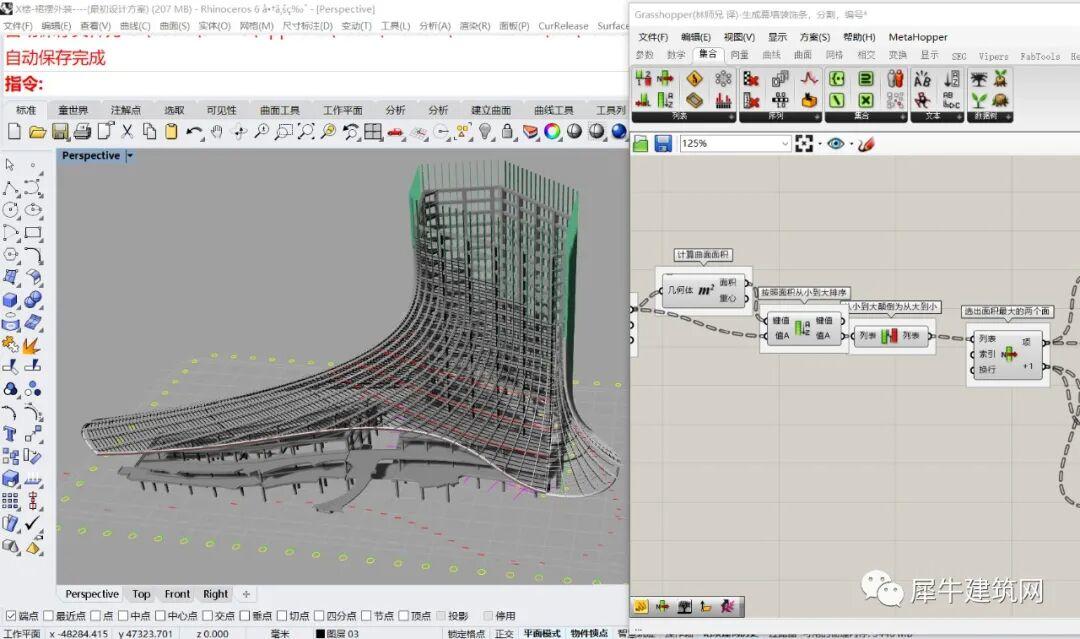Open the Perspective viewport title dropdown arrow
Screen dimensions: 1080x639
coord(129,156)
